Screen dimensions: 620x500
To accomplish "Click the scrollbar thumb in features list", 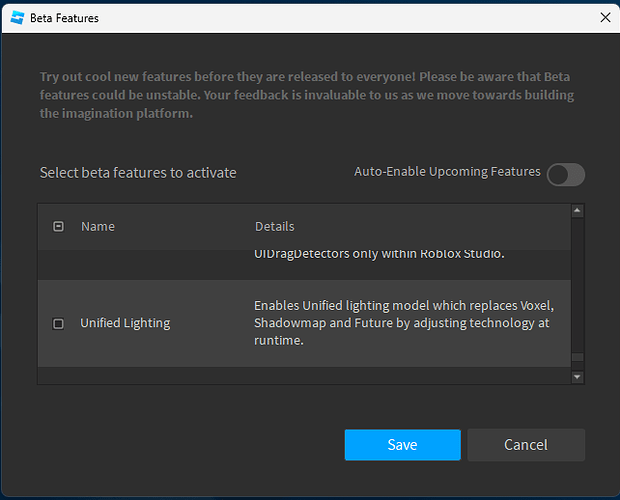I will pyautogui.click(x=577, y=357).
